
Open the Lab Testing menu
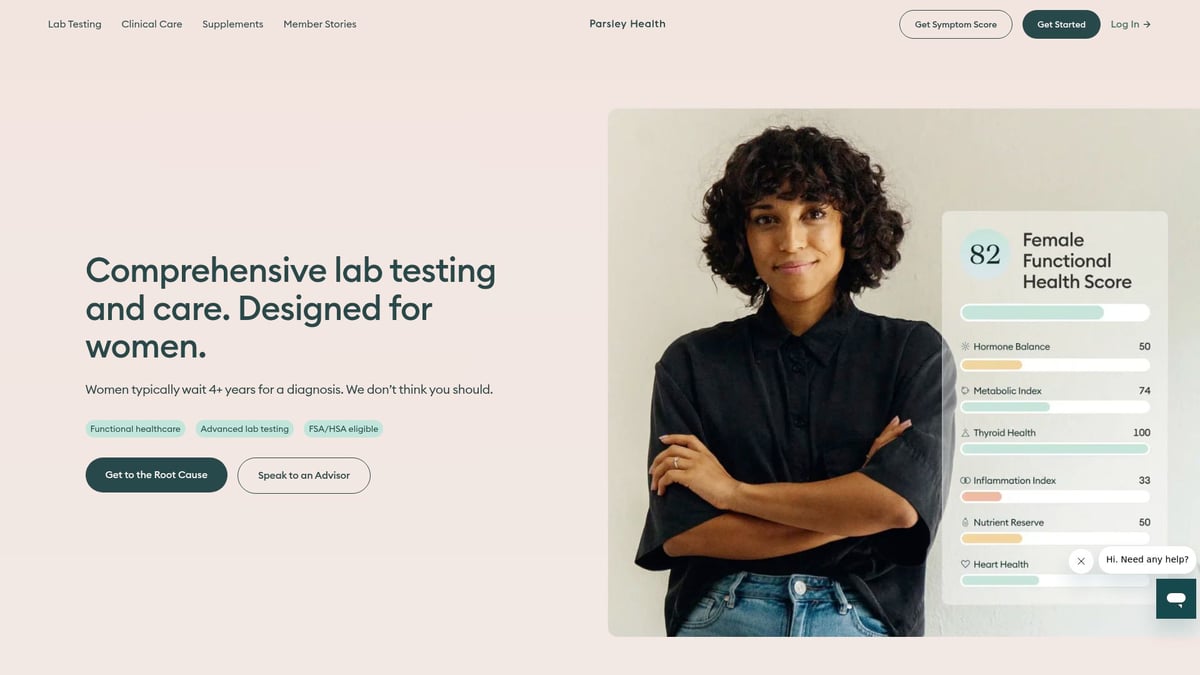coord(75,24)
